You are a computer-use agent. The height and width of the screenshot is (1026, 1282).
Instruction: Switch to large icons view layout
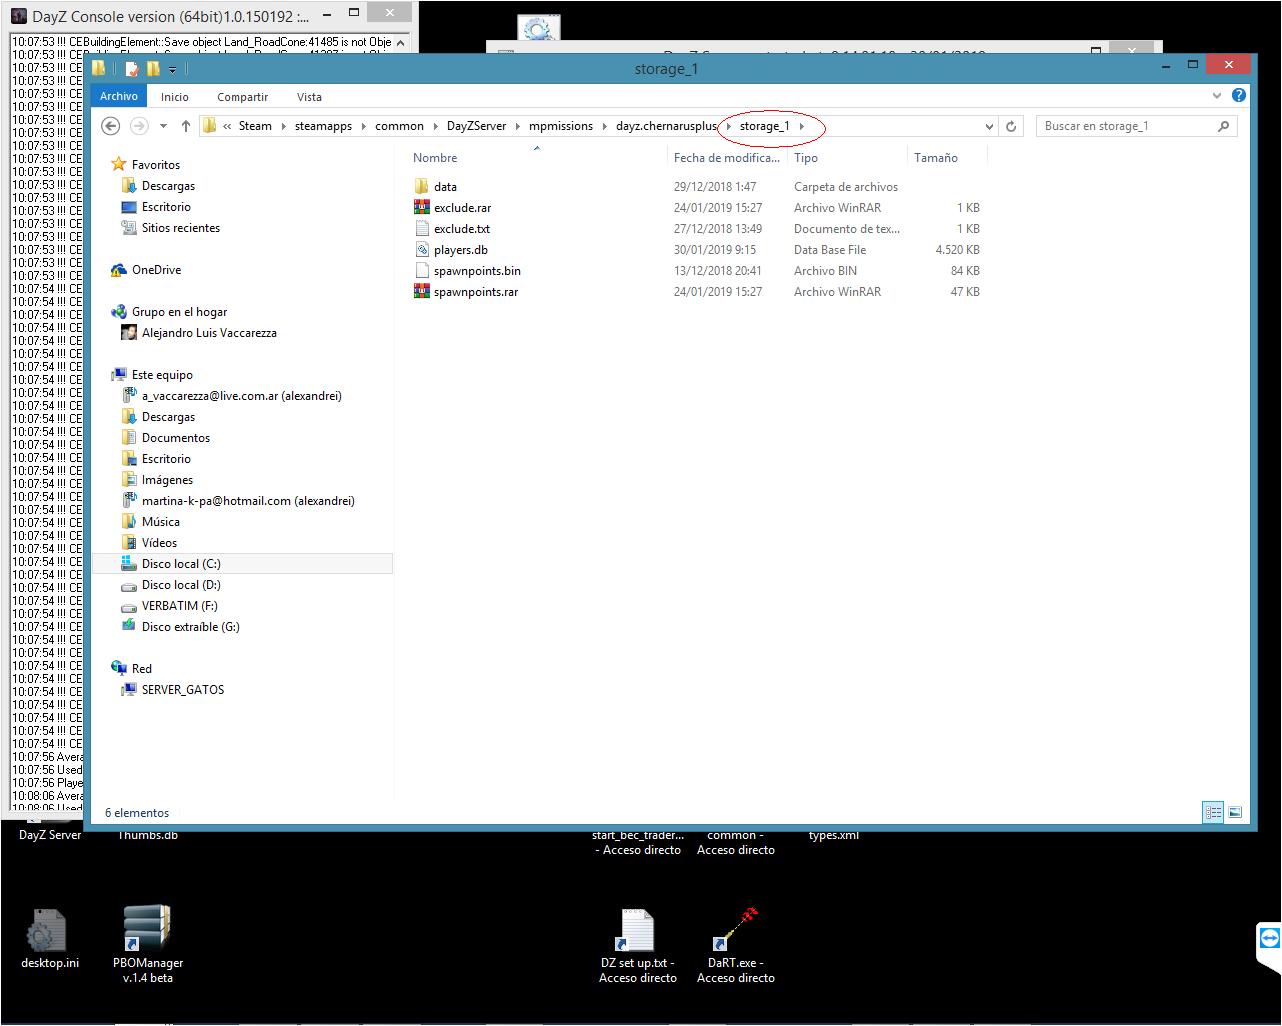click(x=1235, y=813)
